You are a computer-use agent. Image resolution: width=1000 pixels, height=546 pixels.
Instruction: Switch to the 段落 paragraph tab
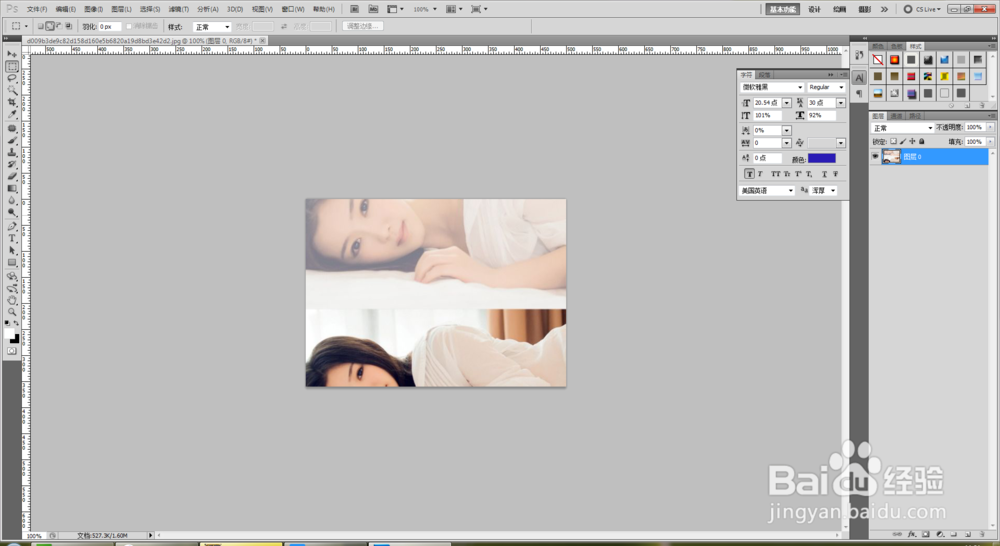(x=764, y=75)
